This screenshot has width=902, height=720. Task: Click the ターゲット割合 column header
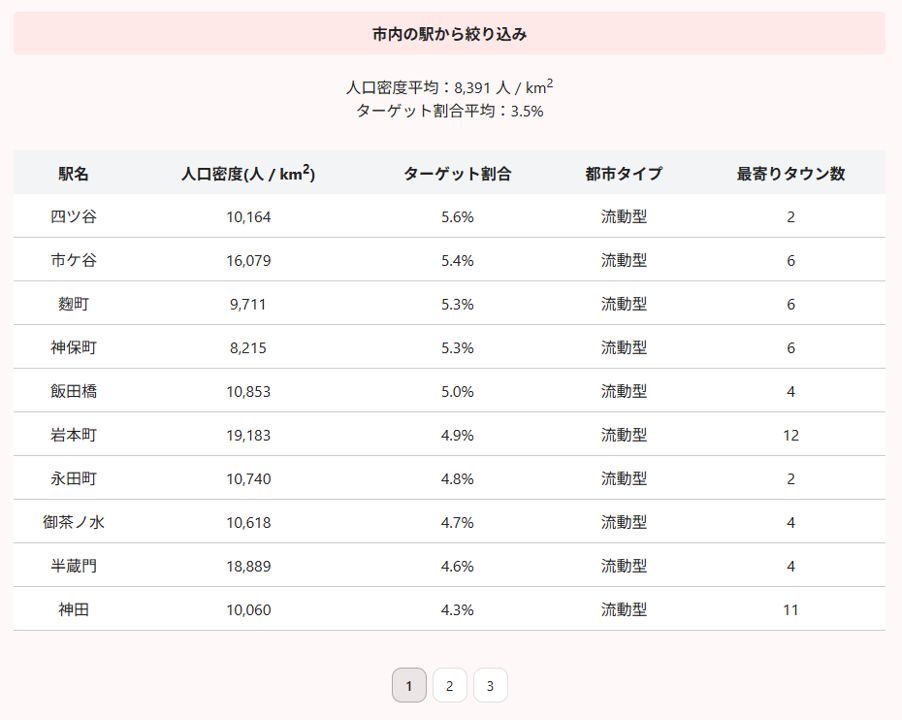(457, 173)
